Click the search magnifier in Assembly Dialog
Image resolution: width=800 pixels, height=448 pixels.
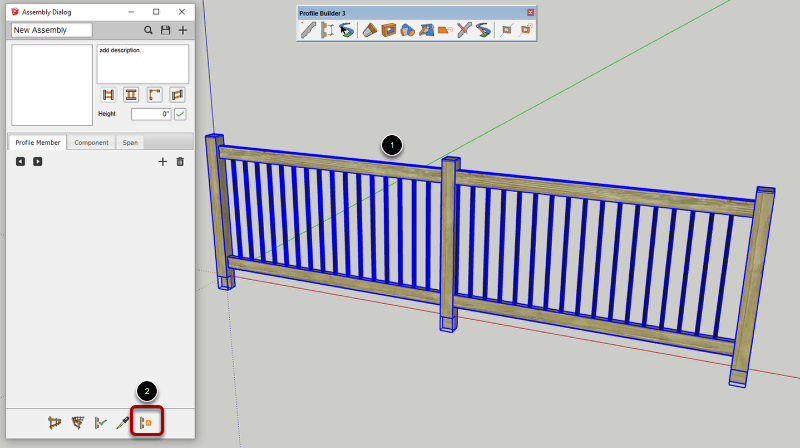pyautogui.click(x=149, y=31)
